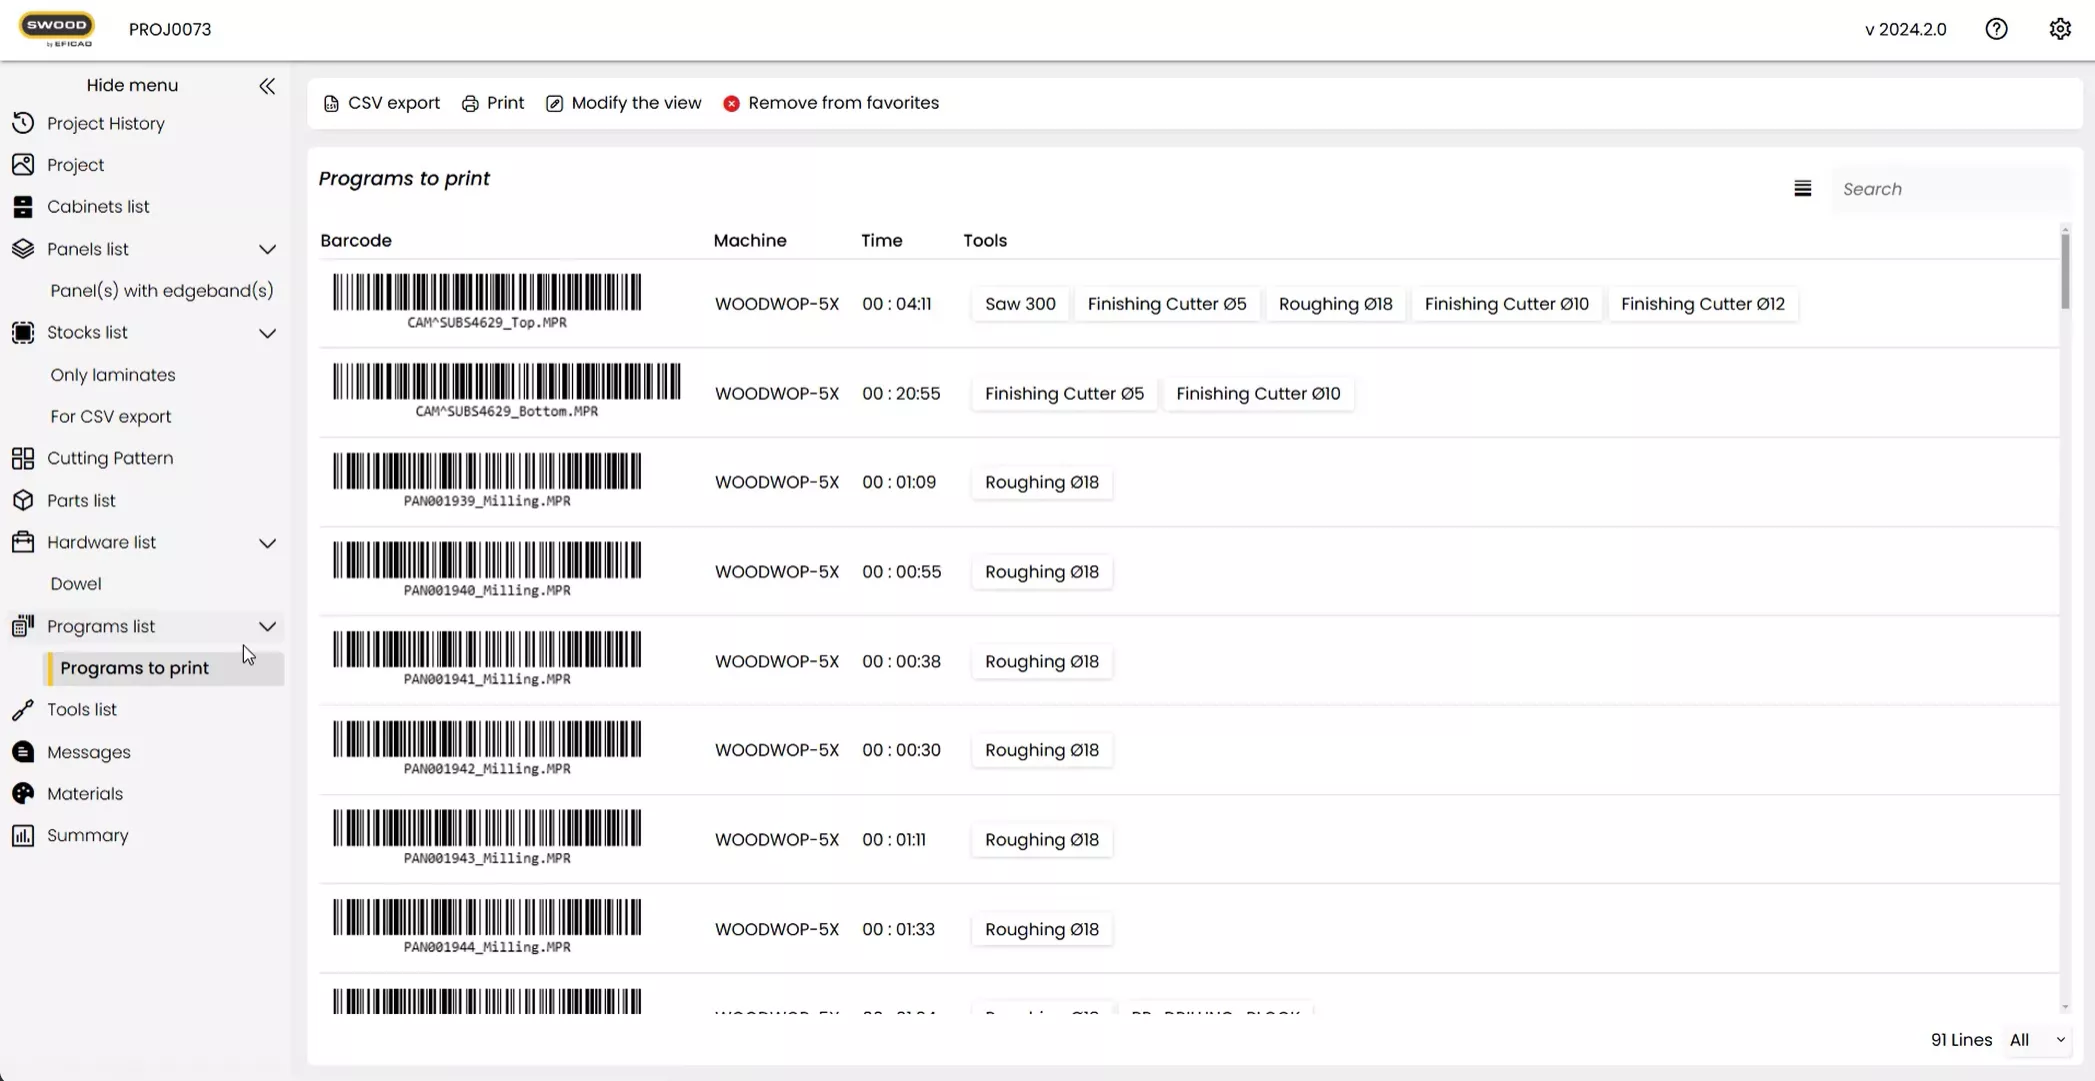Select Dowel submenu item
This screenshot has height=1081, width=2095.
point(76,584)
